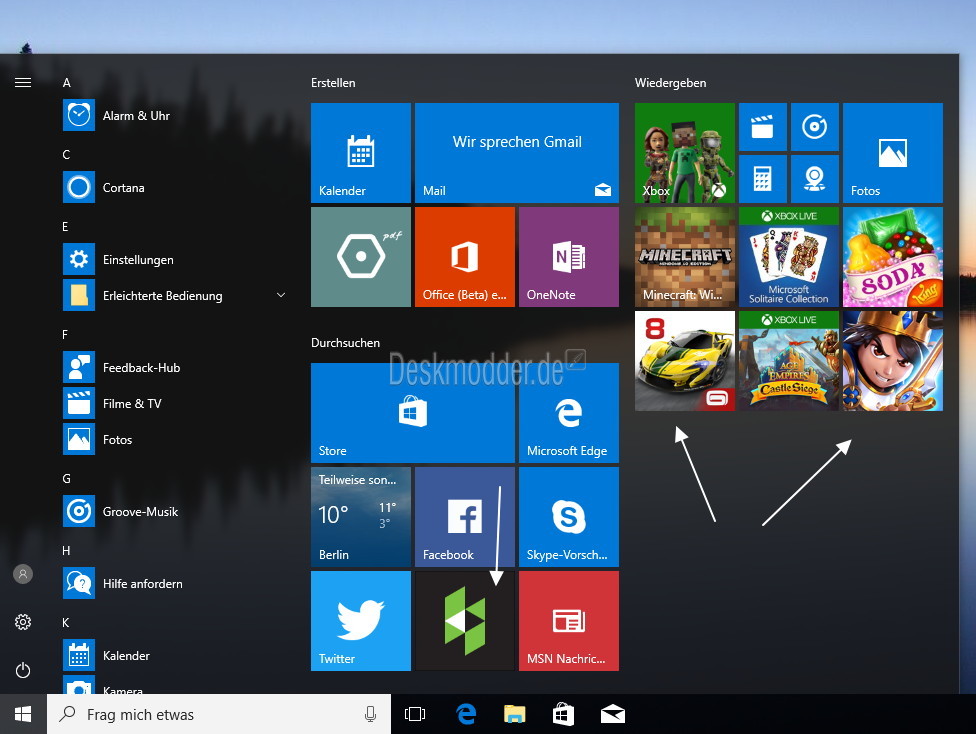Open Task View on taskbar

click(x=415, y=714)
